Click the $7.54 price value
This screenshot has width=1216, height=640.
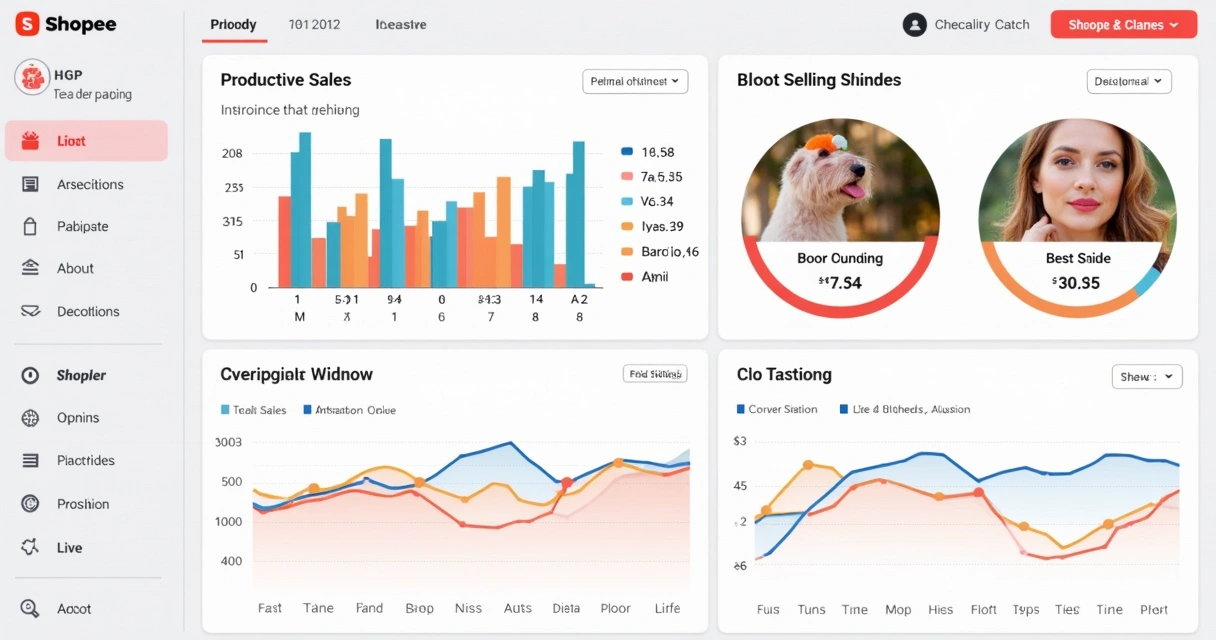pyautogui.click(x=840, y=283)
